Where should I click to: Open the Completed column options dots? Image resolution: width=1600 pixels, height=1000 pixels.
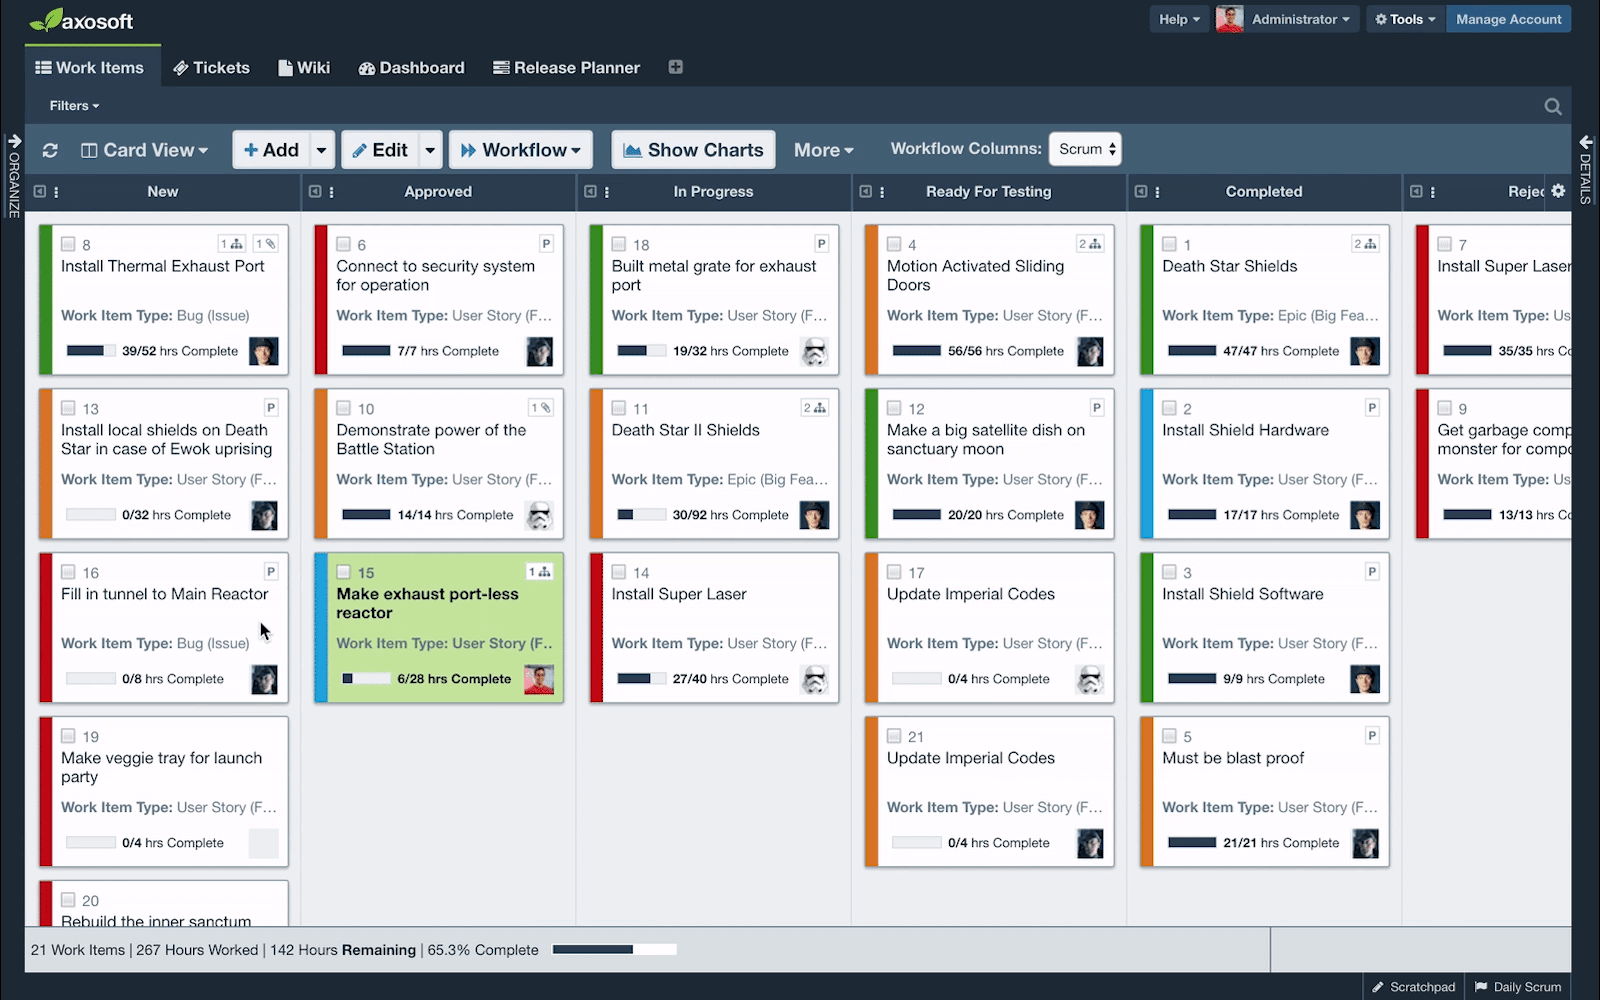[1158, 192]
